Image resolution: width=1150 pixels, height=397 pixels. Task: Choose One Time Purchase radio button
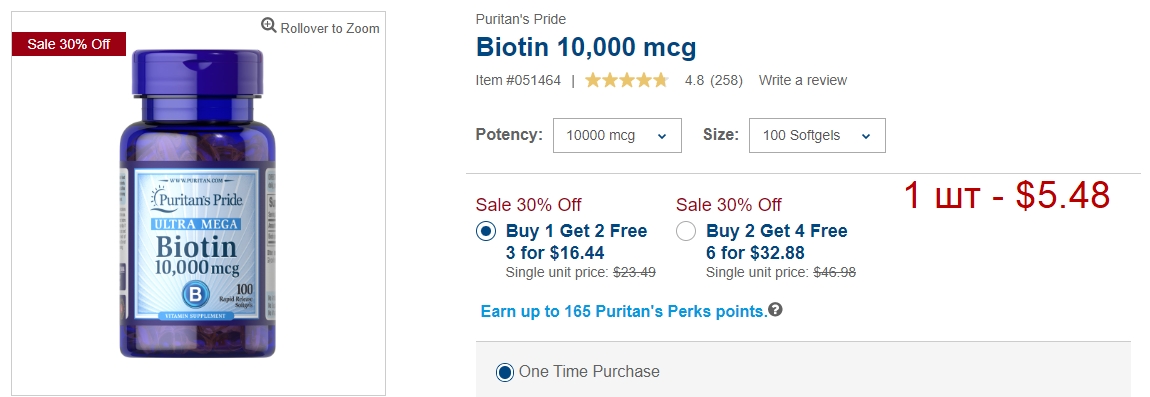pyautogui.click(x=505, y=372)
